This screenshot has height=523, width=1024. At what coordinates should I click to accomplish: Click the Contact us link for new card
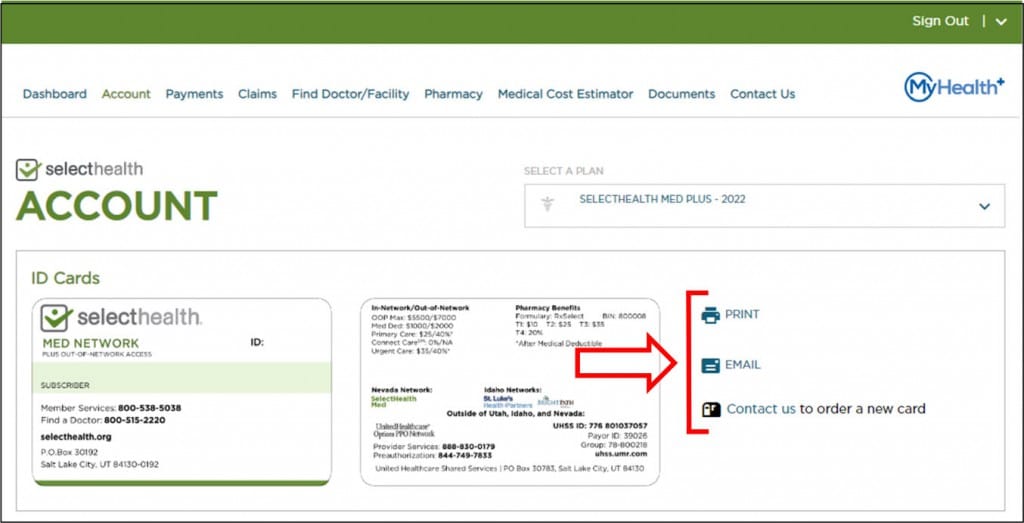(x=761, y=409)
